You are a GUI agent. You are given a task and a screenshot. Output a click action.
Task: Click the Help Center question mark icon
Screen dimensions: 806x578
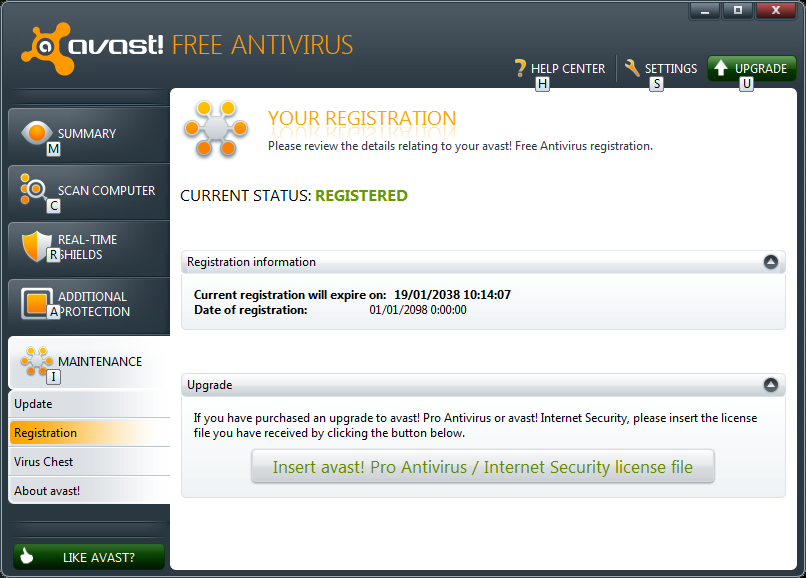coord(519,68)
